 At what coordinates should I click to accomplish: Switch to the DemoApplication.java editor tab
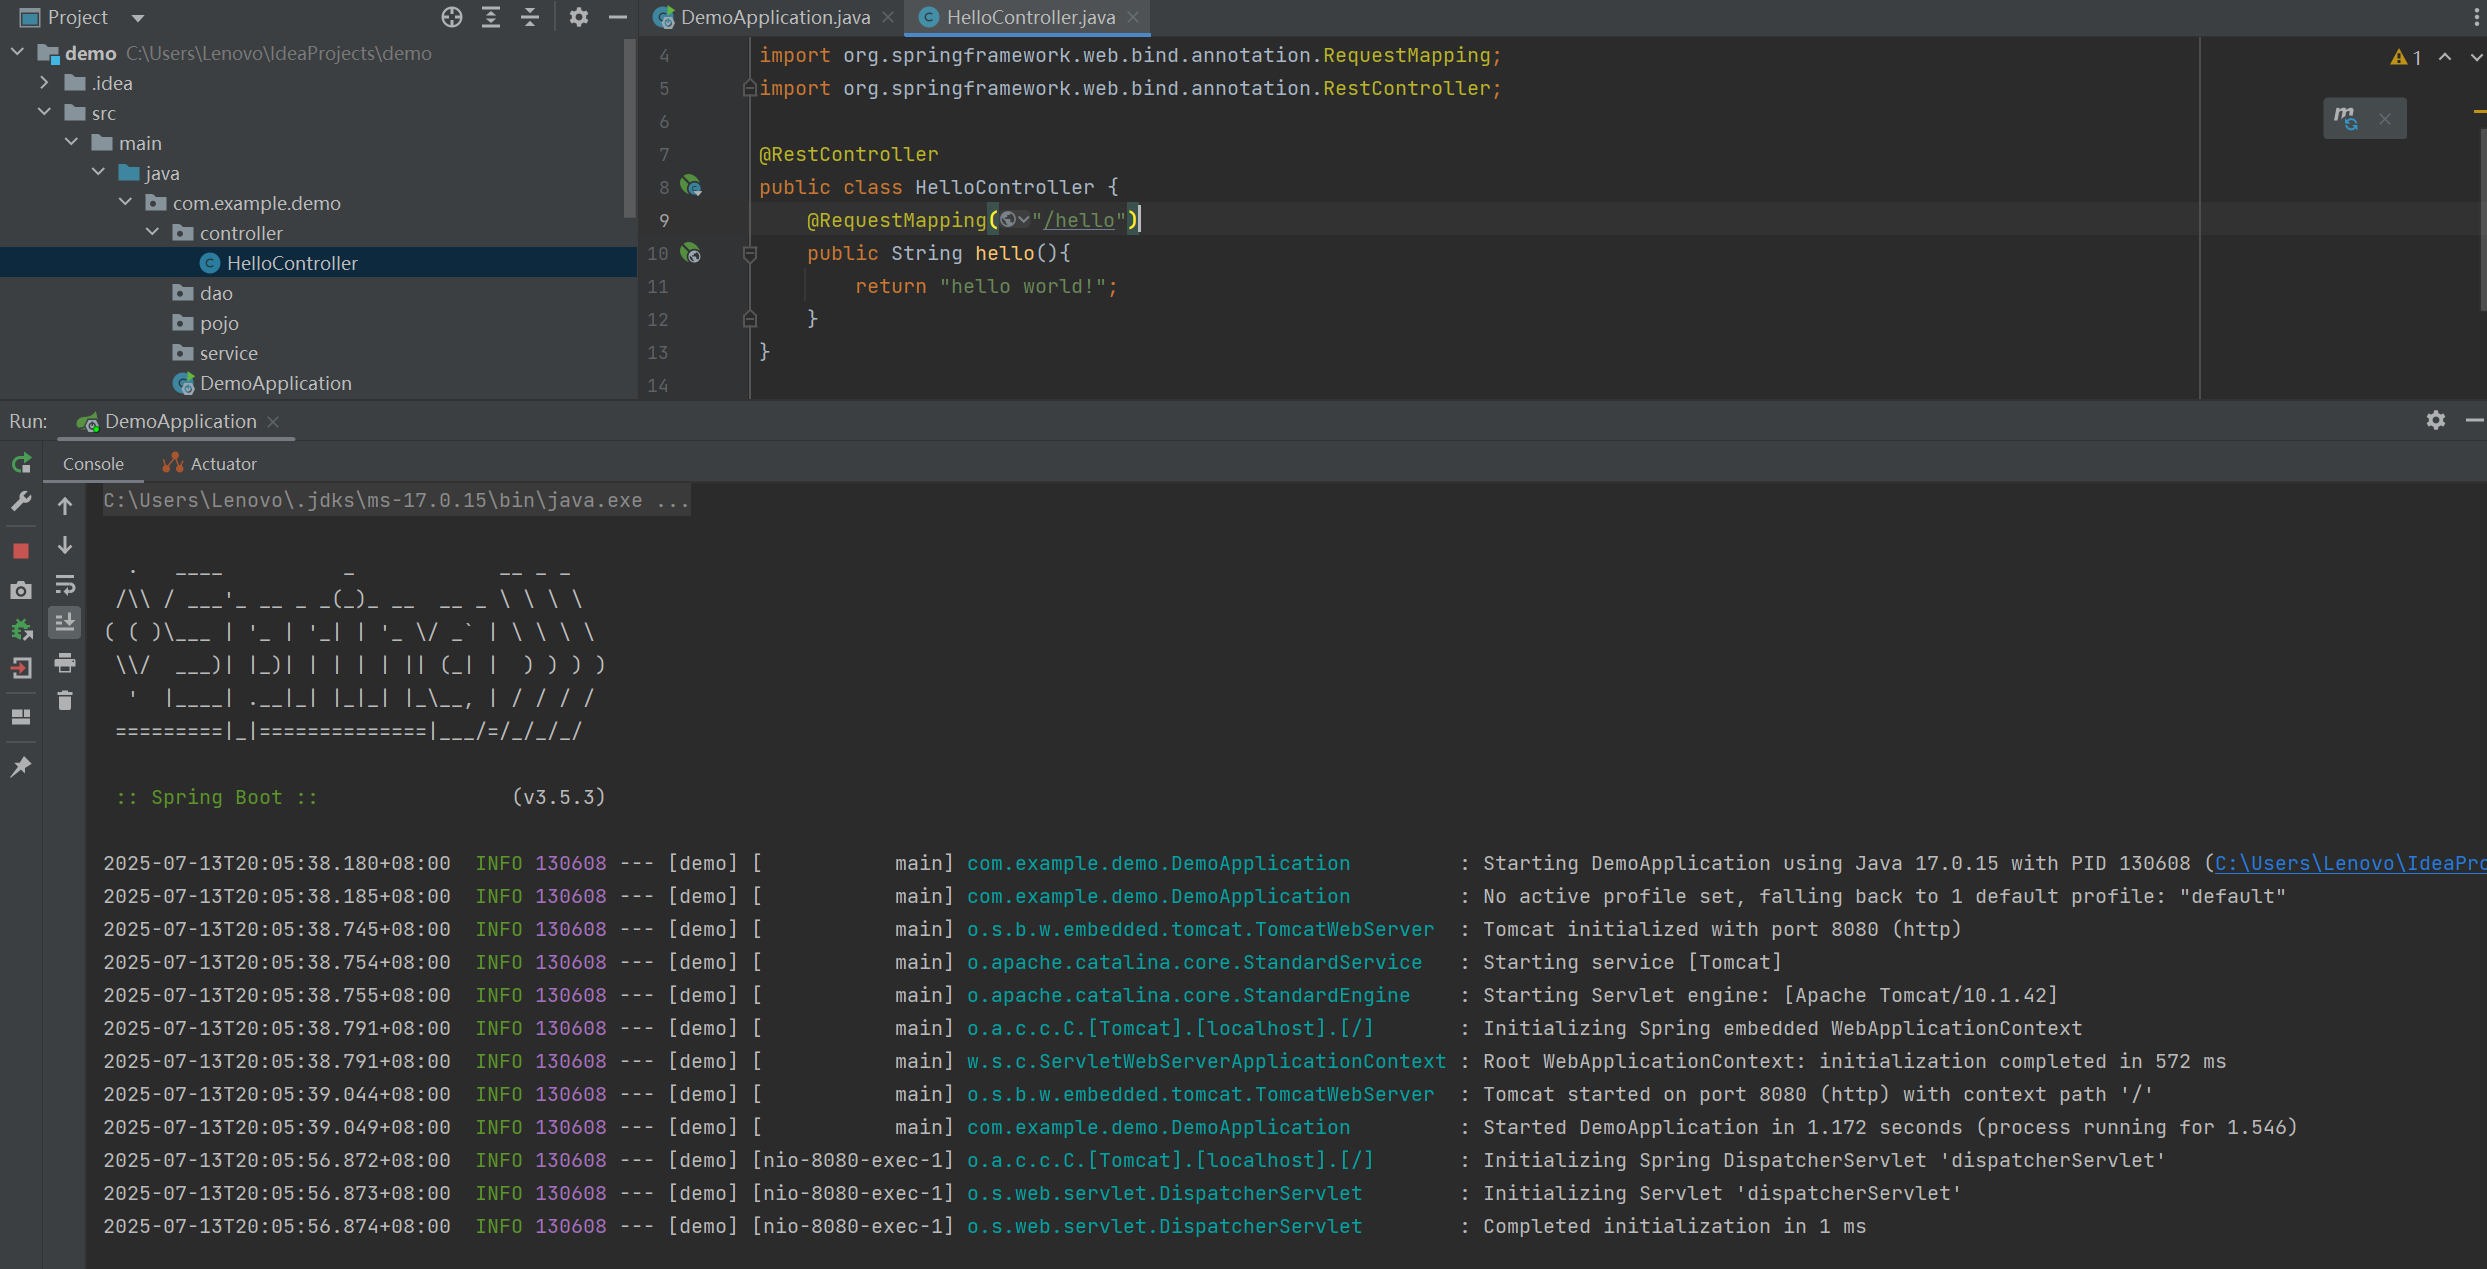(775, 17)
